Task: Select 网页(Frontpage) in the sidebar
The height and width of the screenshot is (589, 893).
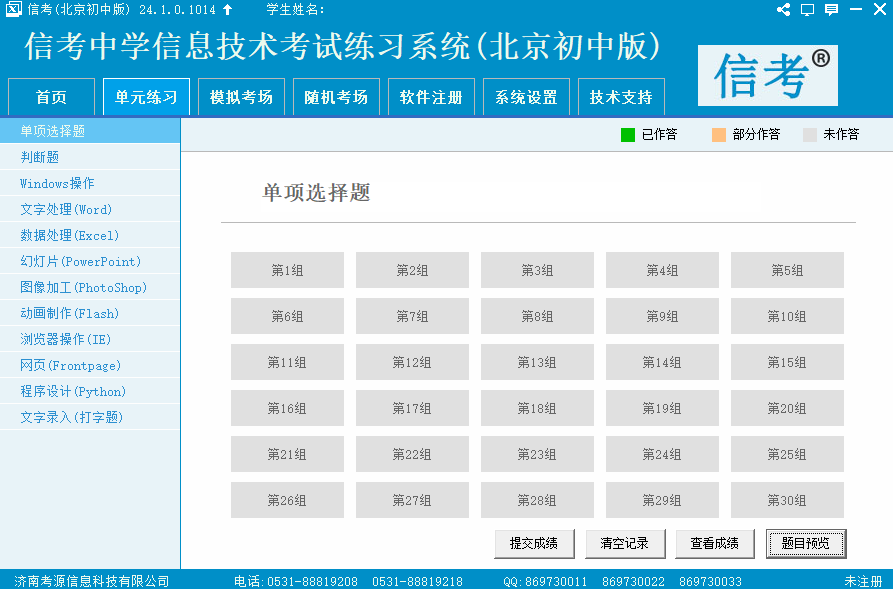Action: click(x=90, y=365)
